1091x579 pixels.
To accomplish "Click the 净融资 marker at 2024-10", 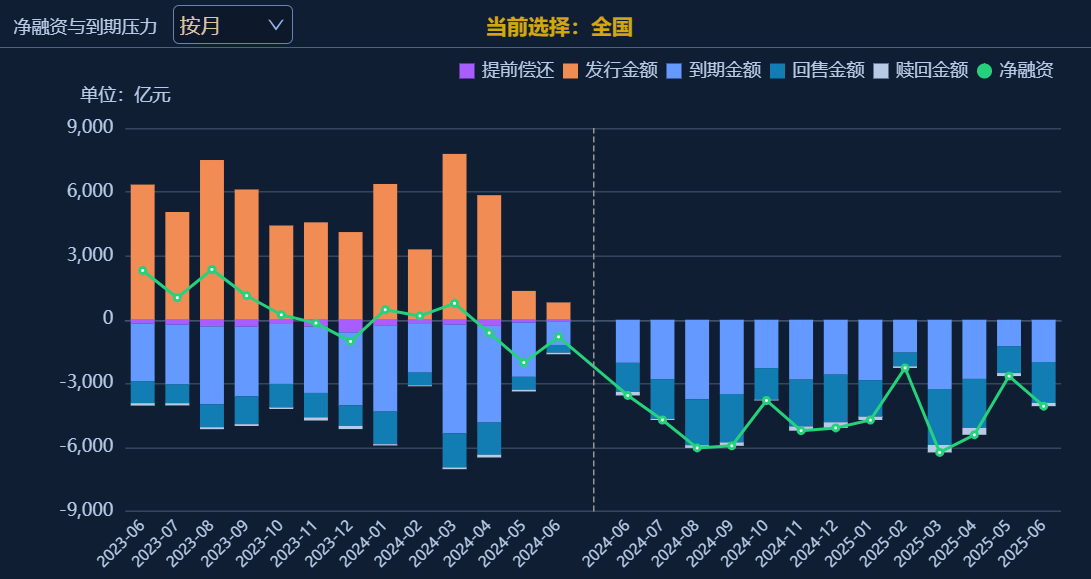I will (766, 400).
